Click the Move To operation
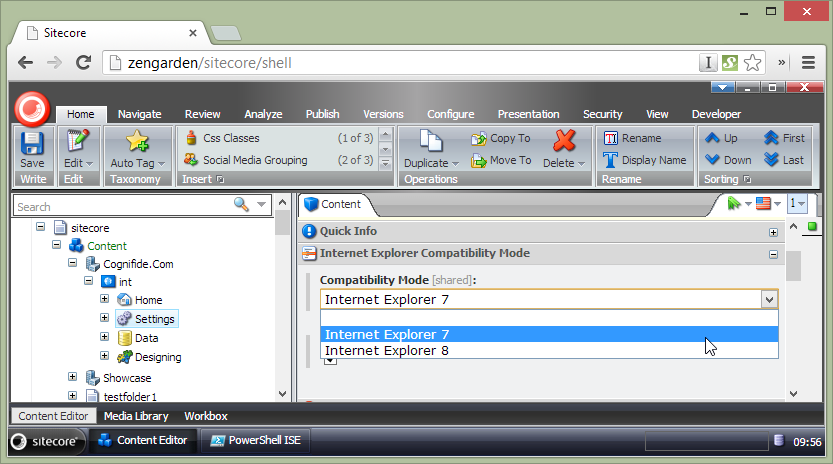 (500, 160)
